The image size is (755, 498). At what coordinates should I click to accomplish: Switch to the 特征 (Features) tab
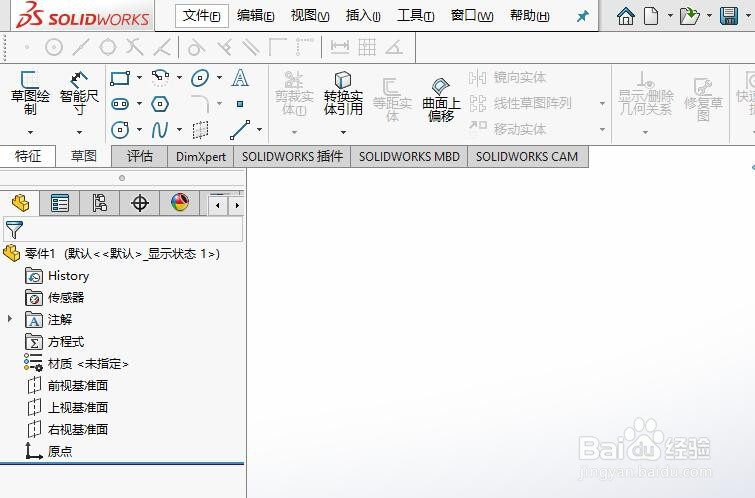(28, 156)
